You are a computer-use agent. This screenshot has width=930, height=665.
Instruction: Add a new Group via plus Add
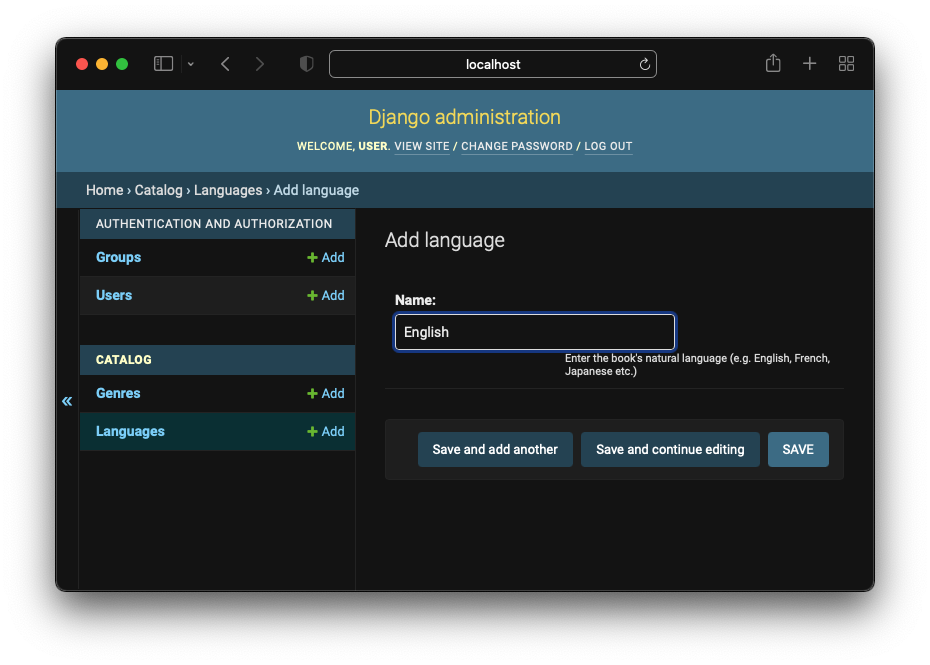pos(326,257)
